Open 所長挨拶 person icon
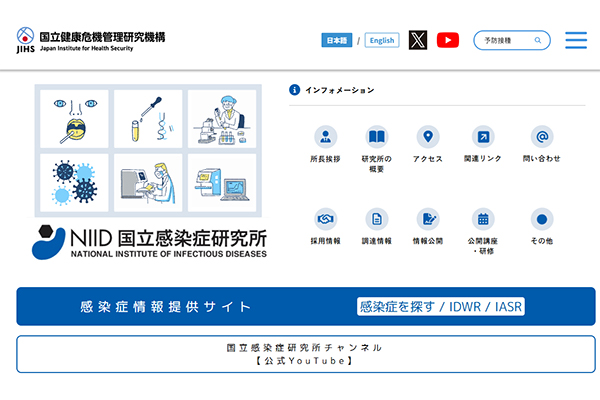Image resolution: width=600 pixels, height=400 pixels. click(x=325, y=137)
